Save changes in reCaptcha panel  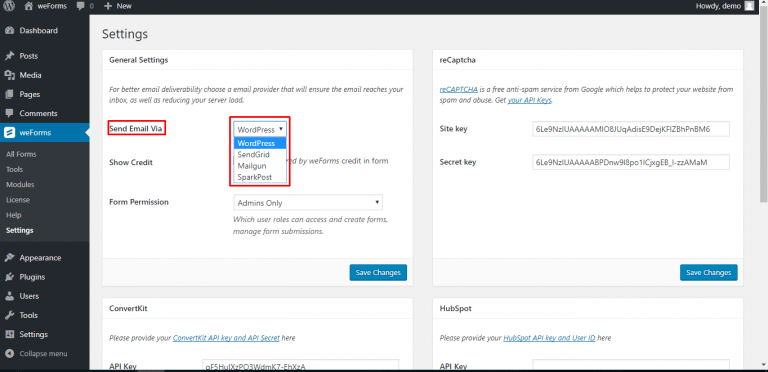[x=709, y=273]
